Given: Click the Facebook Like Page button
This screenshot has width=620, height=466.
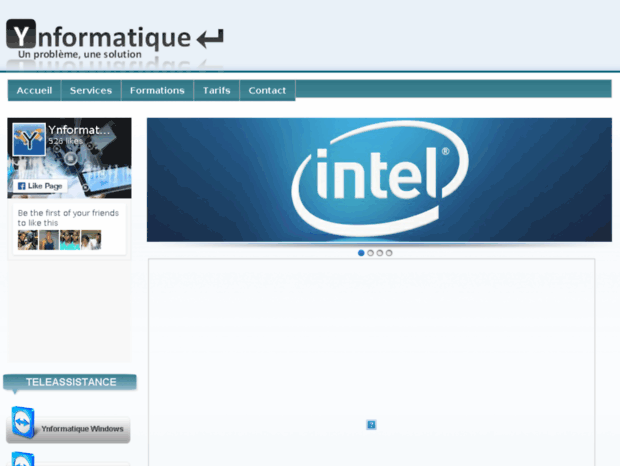Looking at the screenshot, I should tap(40, 186).
